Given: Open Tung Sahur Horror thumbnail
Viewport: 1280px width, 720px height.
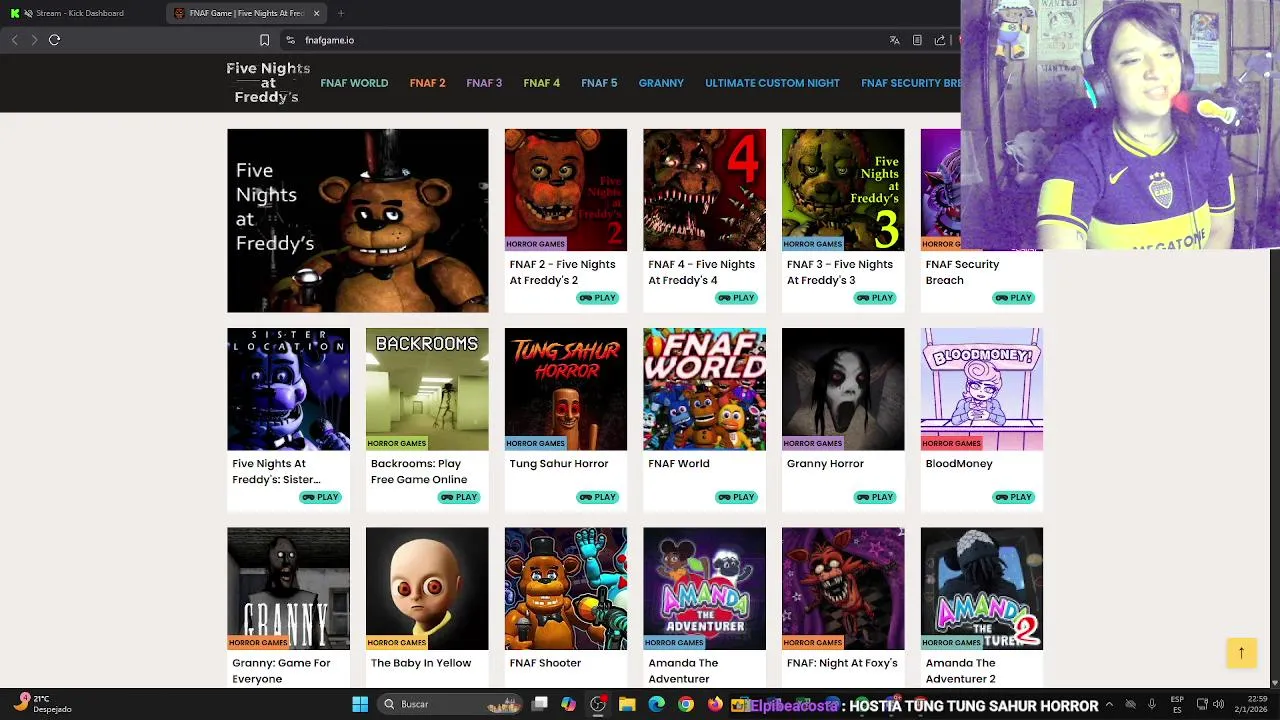Looking at the screenshot, I should (566, 389).
